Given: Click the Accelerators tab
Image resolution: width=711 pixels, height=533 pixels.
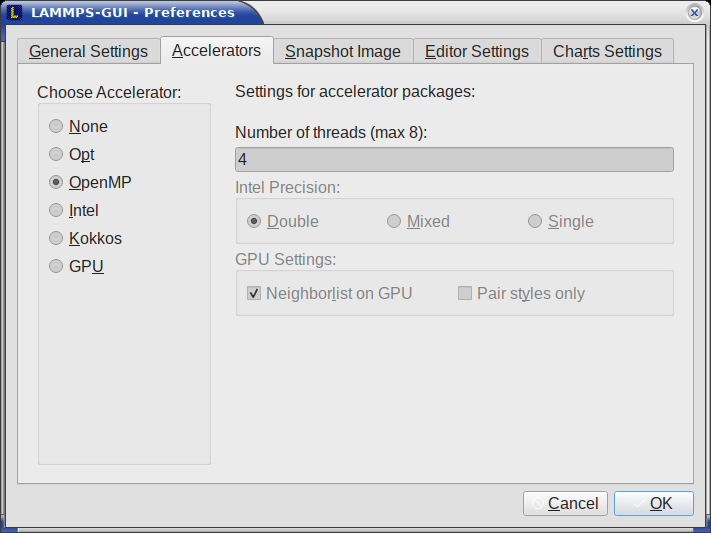Looking at the screenshot, I should 216,50.
